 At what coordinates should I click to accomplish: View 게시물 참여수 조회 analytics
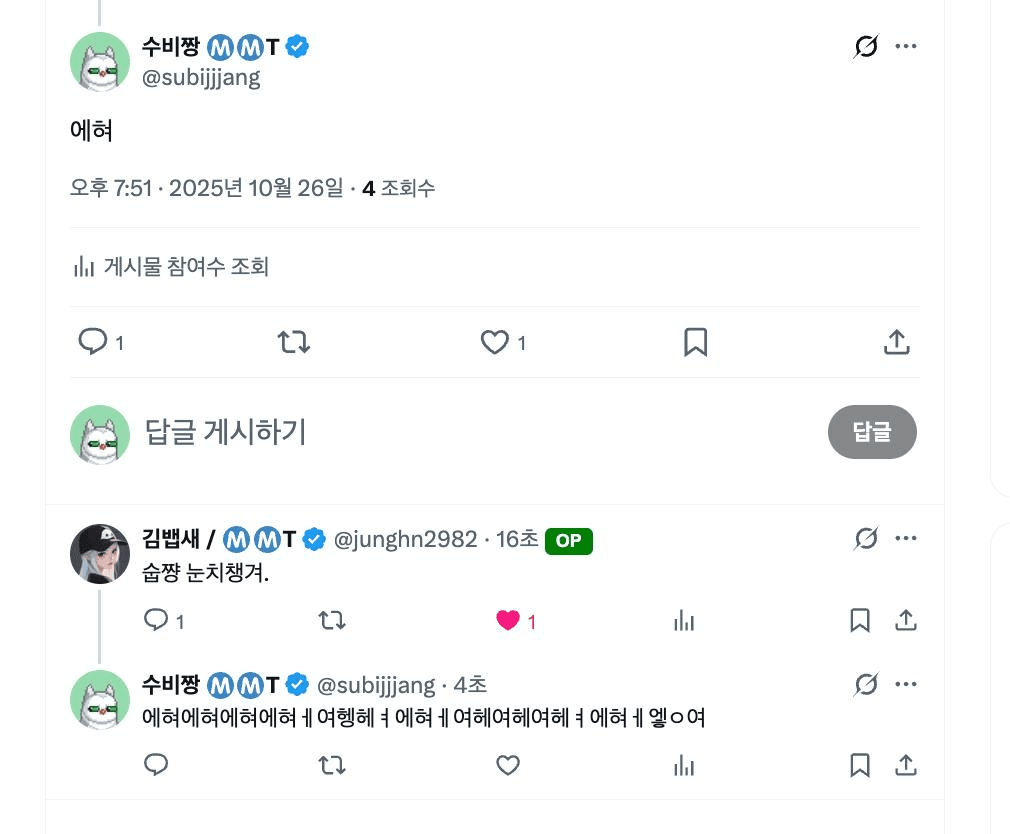click(171, 267)
